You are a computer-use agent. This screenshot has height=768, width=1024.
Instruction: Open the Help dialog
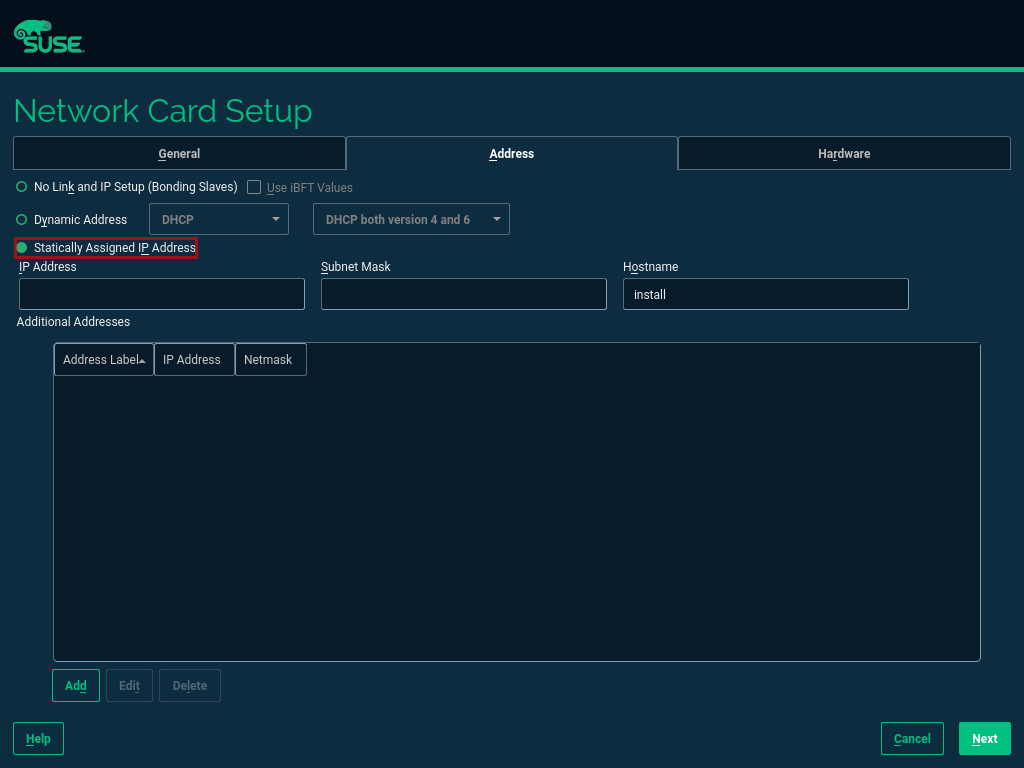point(38,738)
